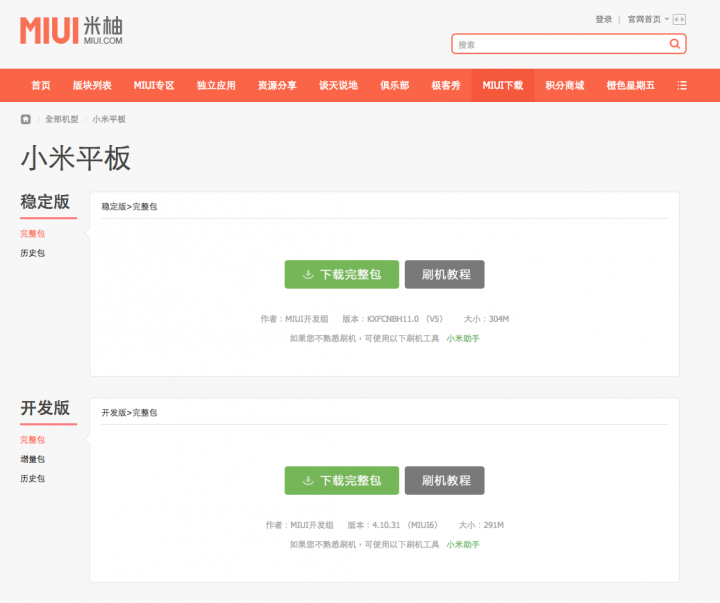This screenshot has height=603, width=720.
Task: Click the 大小：304M text
Action: click(486, 319)
